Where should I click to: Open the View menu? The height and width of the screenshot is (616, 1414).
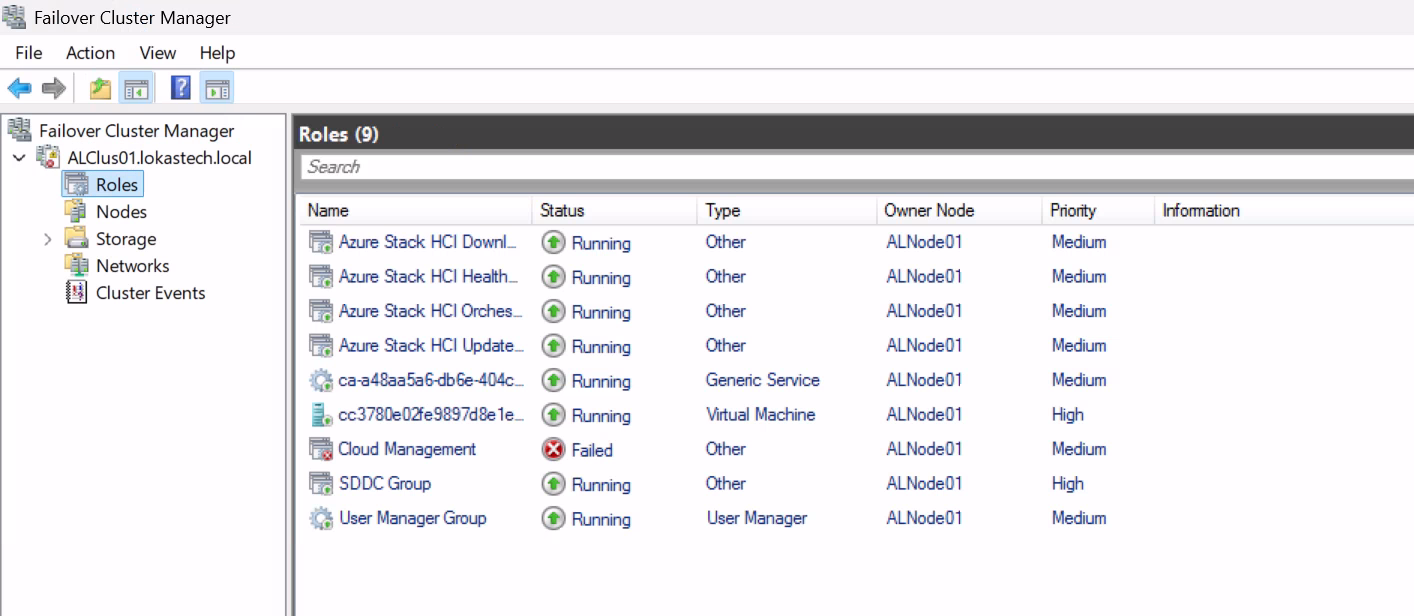[x=157, y=53]
